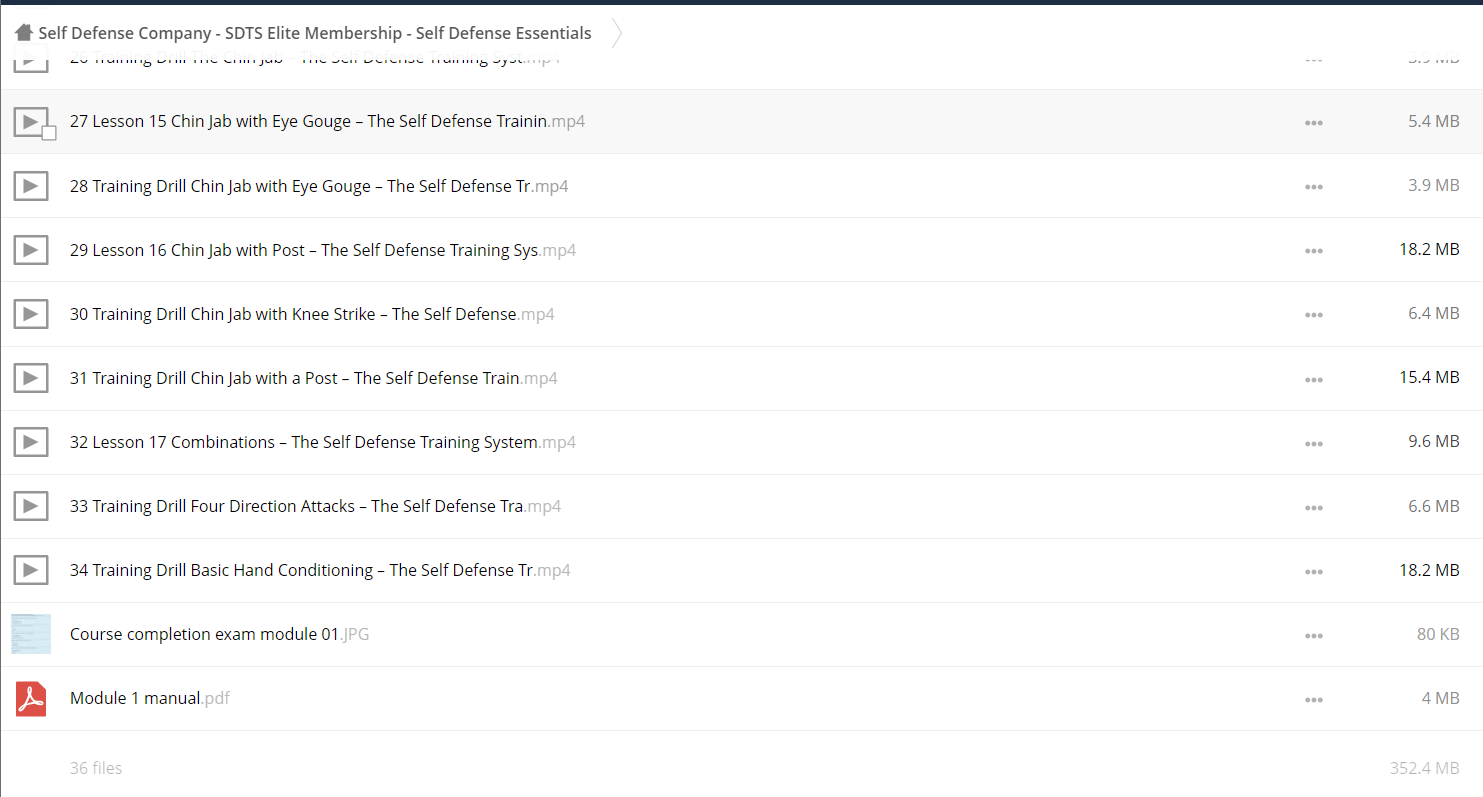Viewport: 1483px width, 797px height.
Task: Open more options for 31 Training Drill
Action: point(1314,379)
